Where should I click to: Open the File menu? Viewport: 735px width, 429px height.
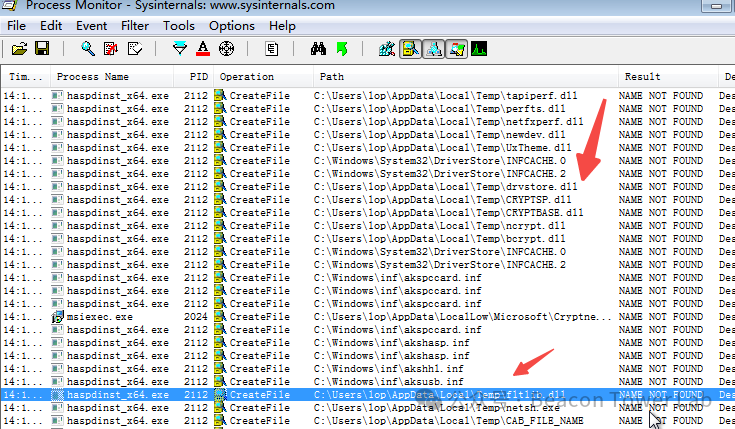point(16,26)
